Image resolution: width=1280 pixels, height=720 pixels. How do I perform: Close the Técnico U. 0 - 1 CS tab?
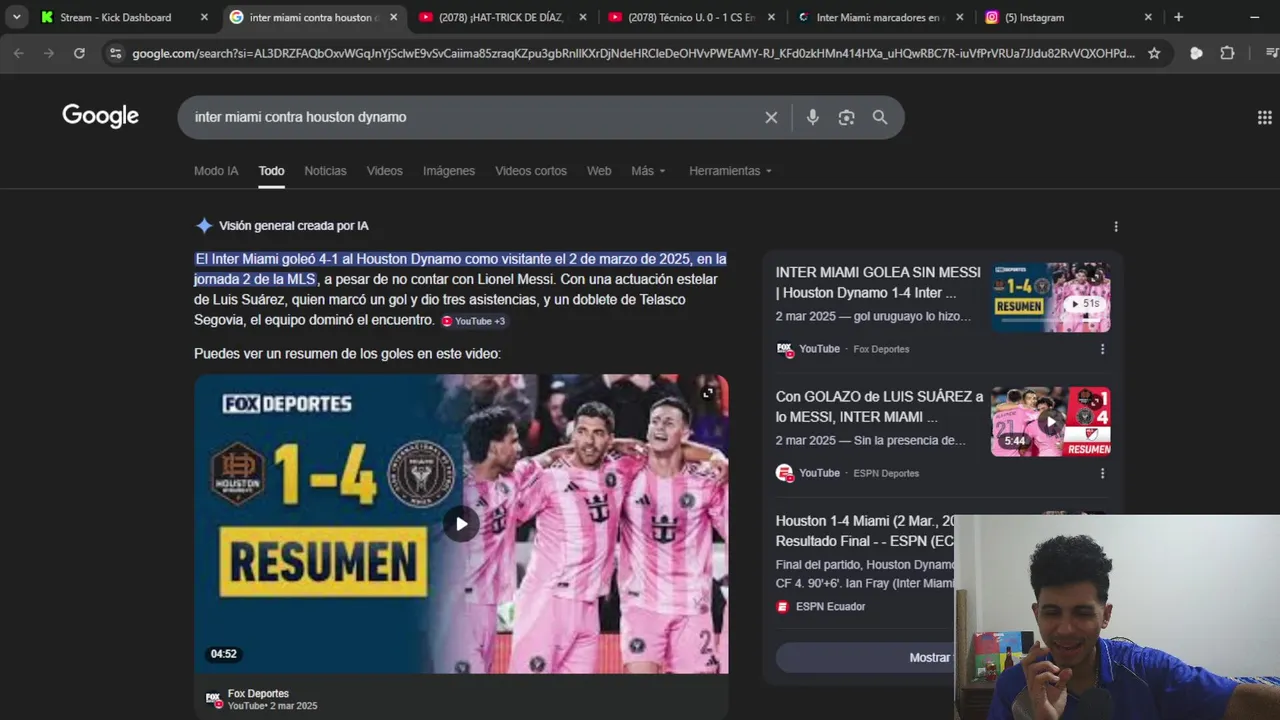coord(771,17)
